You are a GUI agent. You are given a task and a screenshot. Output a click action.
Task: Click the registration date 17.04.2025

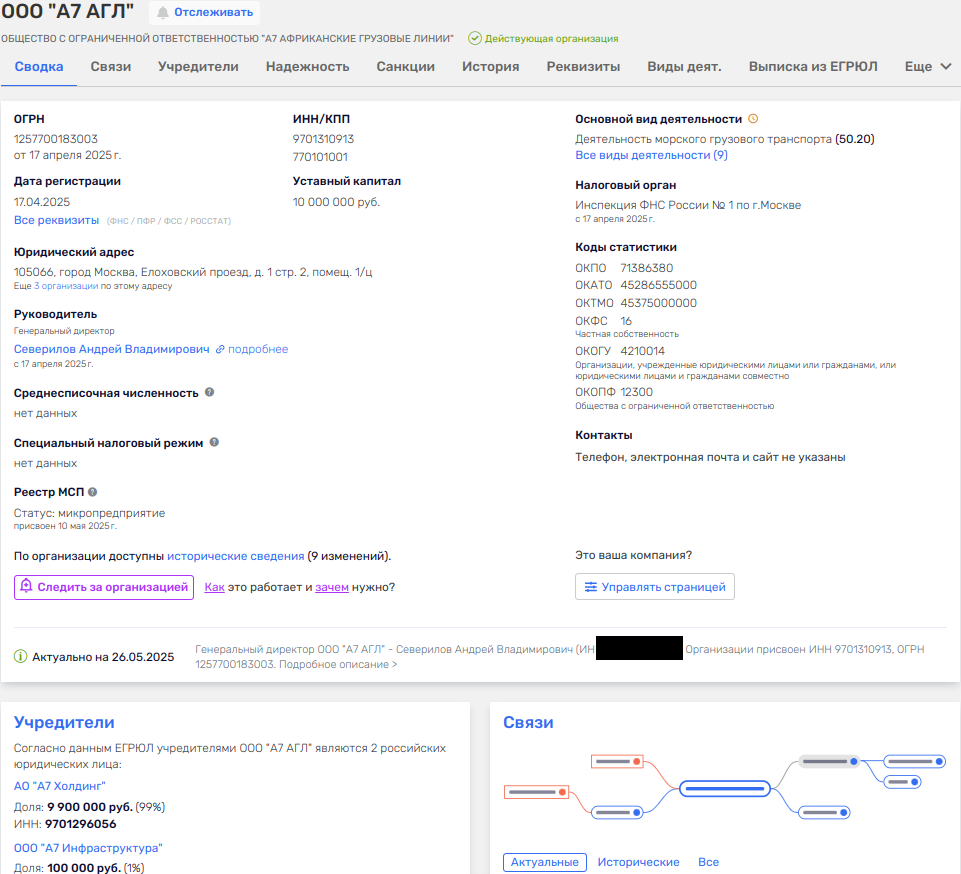pyautogui.click(x=42, y=202)
